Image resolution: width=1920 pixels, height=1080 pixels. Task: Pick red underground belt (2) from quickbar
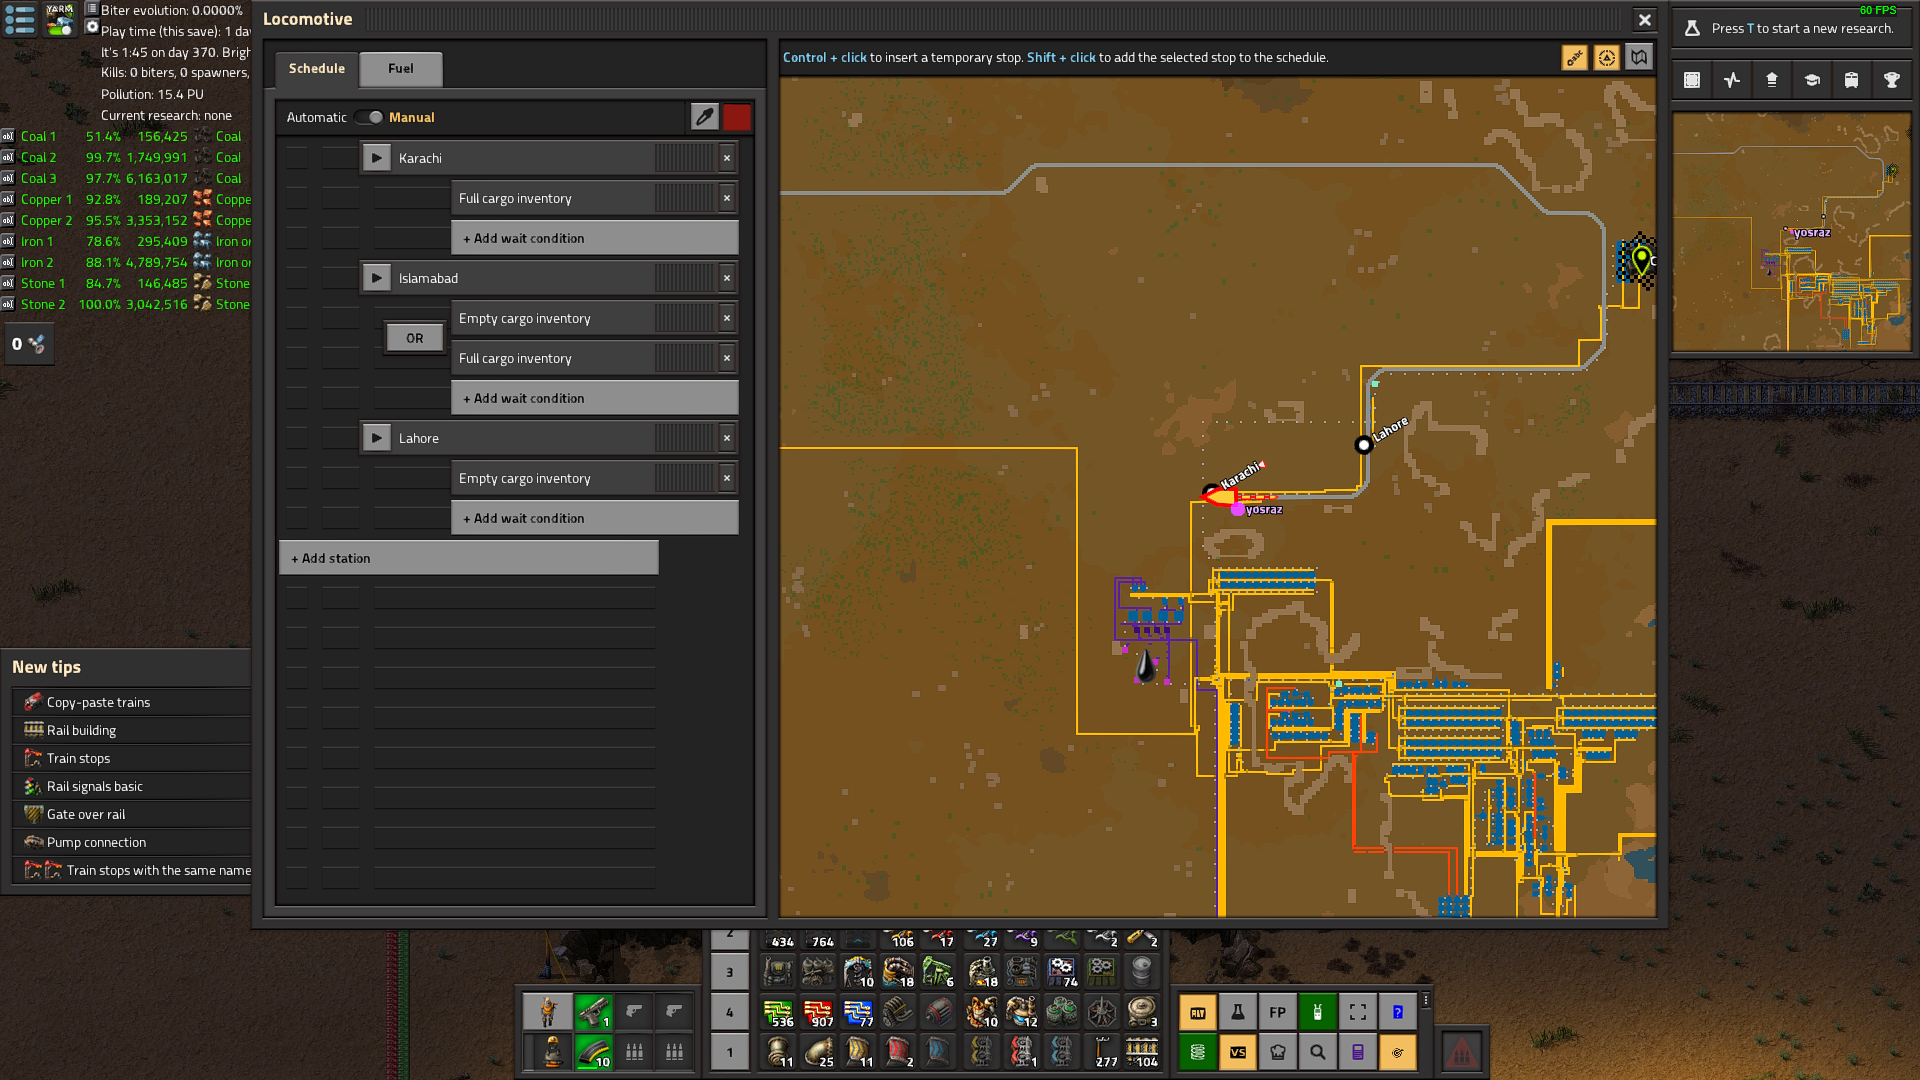click(898, 1052)
